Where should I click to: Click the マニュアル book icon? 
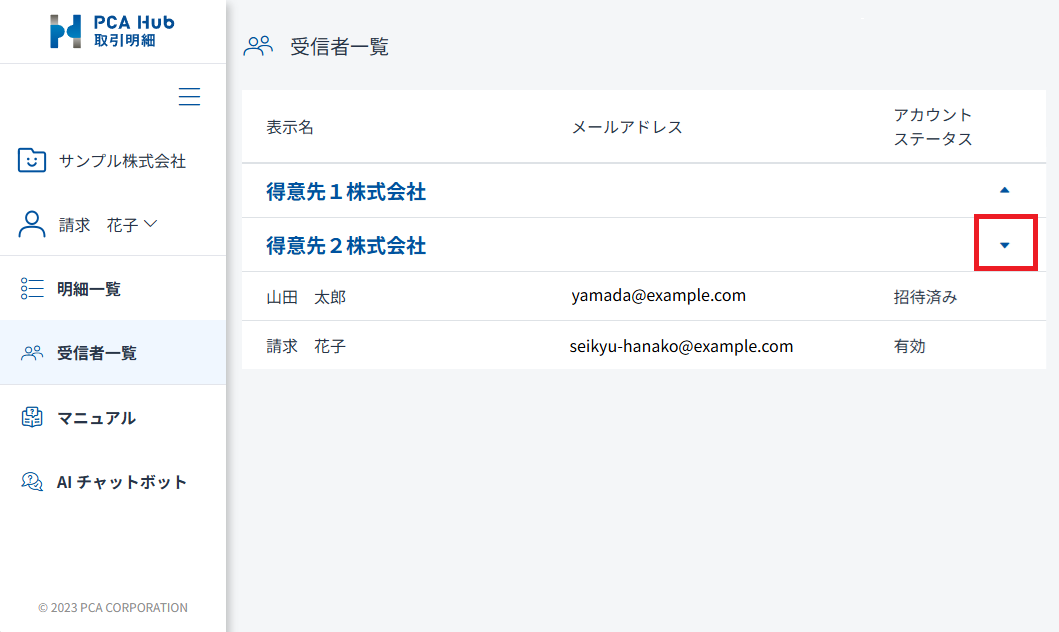[x=32, y=417]
